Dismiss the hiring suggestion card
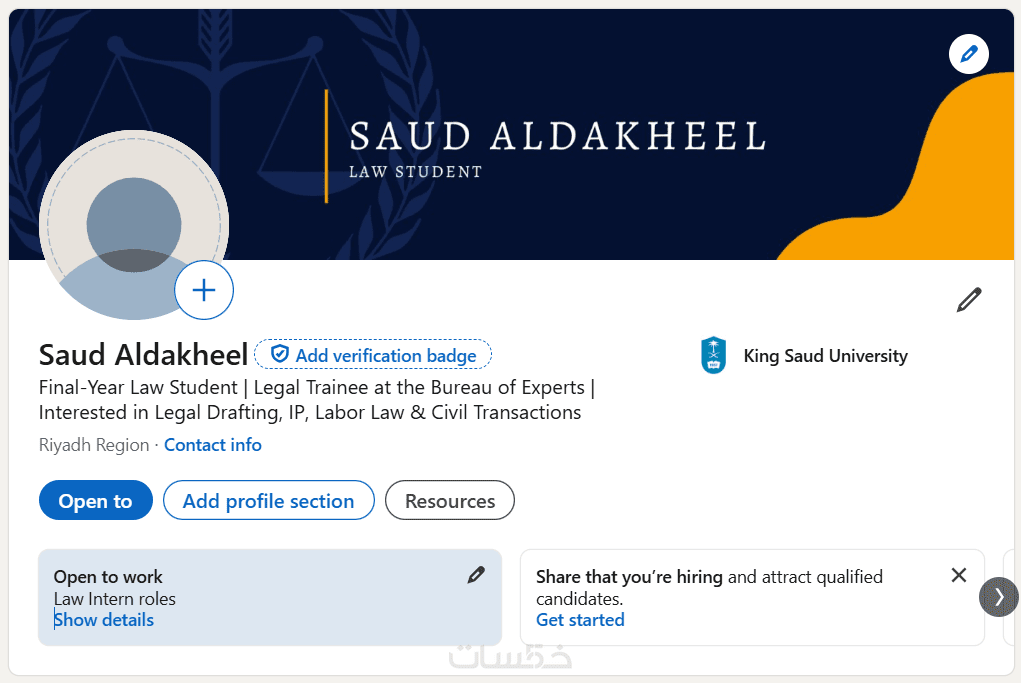 coord(958,575)
